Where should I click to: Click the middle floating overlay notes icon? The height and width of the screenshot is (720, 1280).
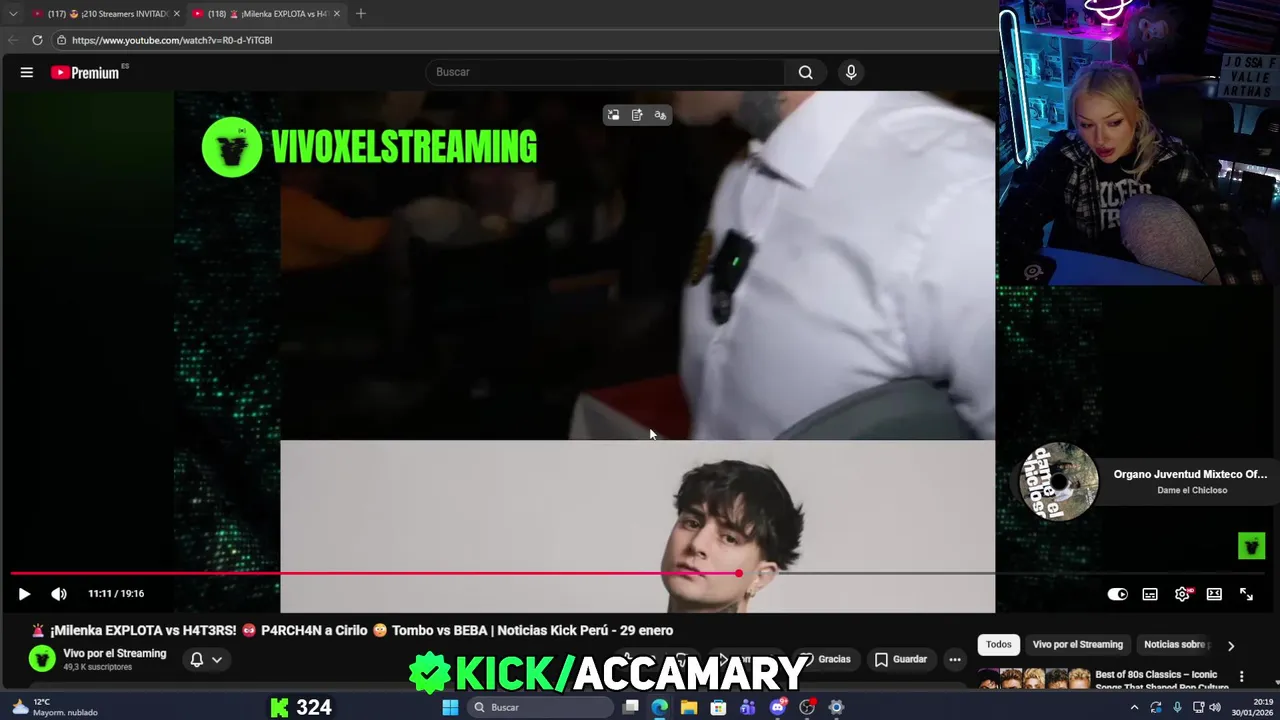(637, 115)
